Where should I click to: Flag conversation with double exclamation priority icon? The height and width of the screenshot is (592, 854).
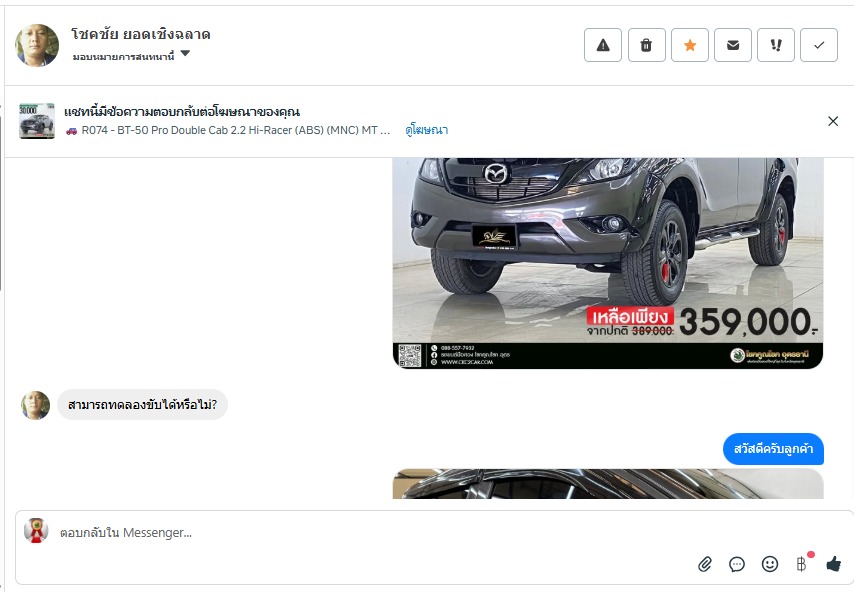(x=776, y=45)
